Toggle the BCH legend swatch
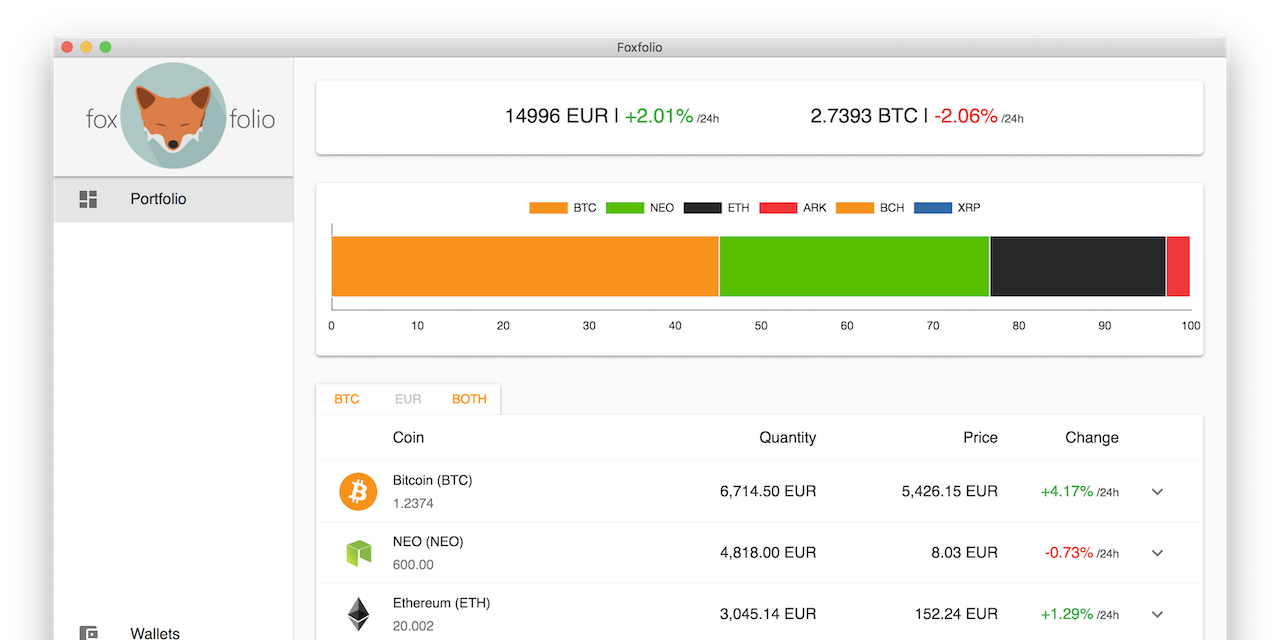 coord(855,208)
